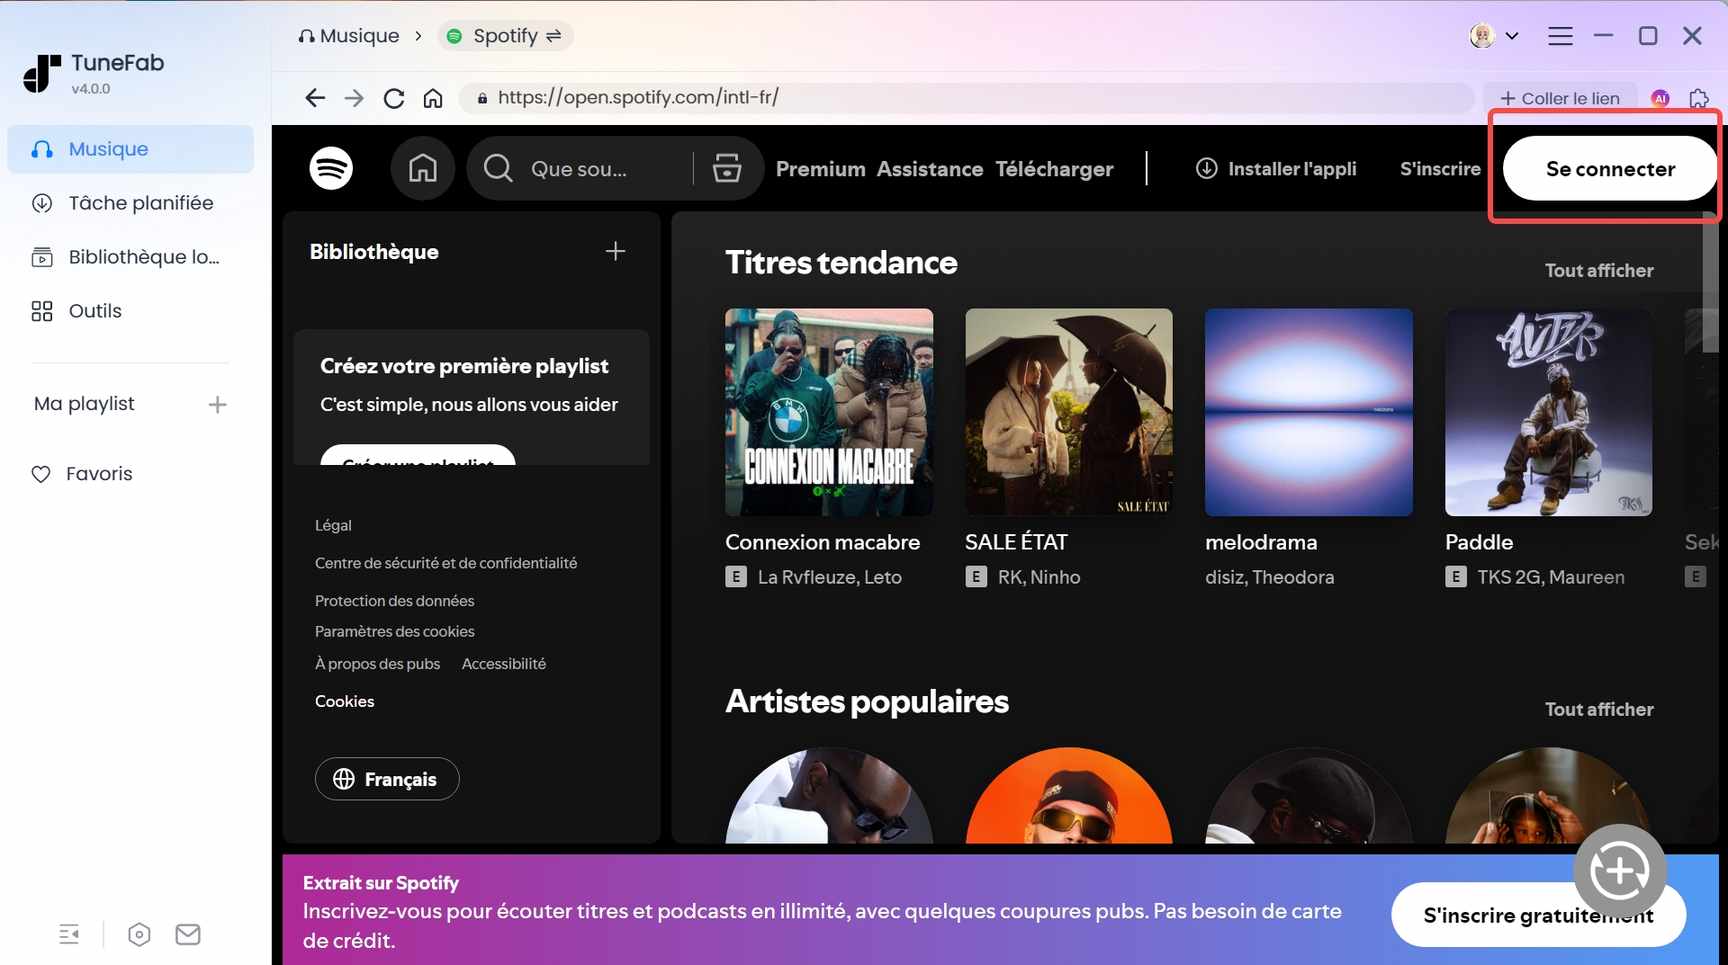Reload the Spotify page

tap(393, 97)
